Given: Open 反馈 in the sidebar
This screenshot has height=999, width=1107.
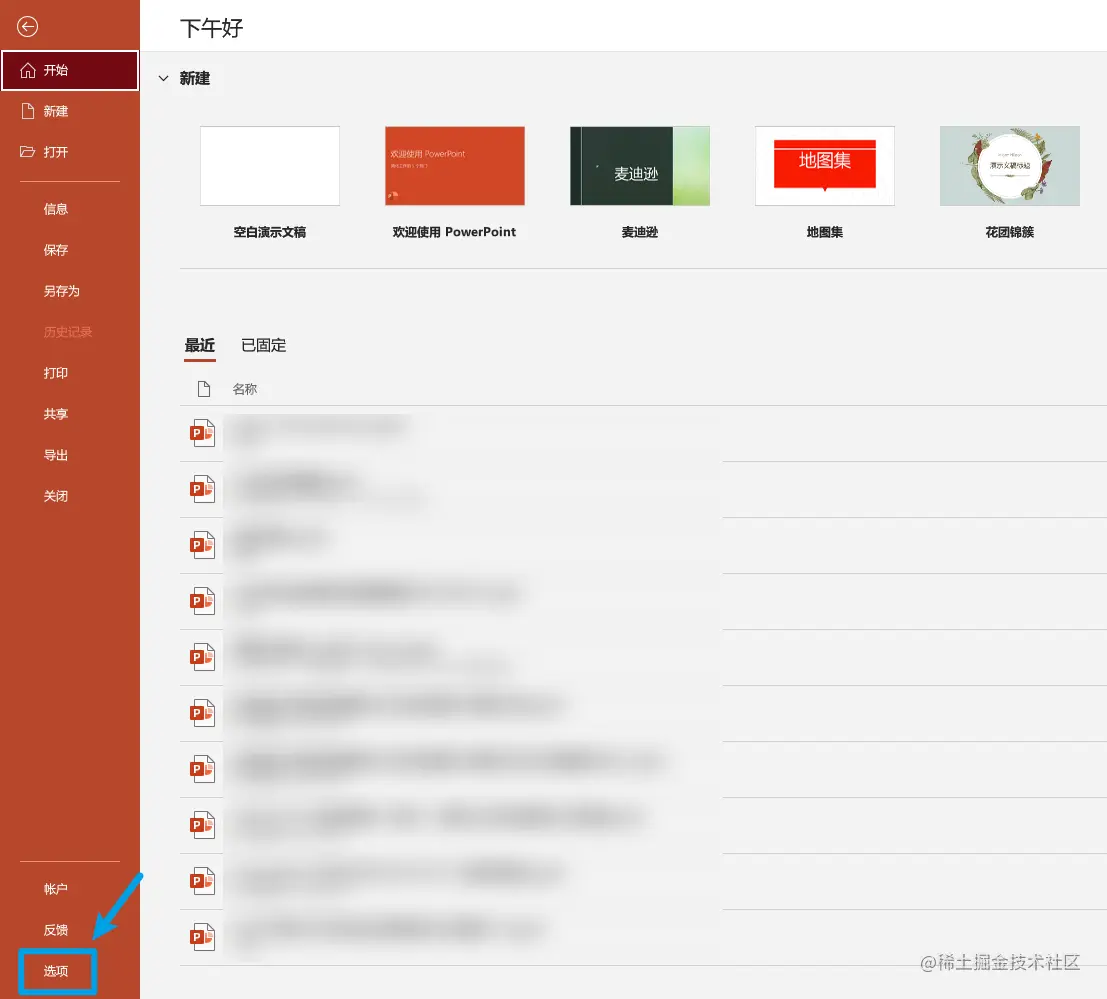Looking at the screenshot, I should (x=56, y=930).
